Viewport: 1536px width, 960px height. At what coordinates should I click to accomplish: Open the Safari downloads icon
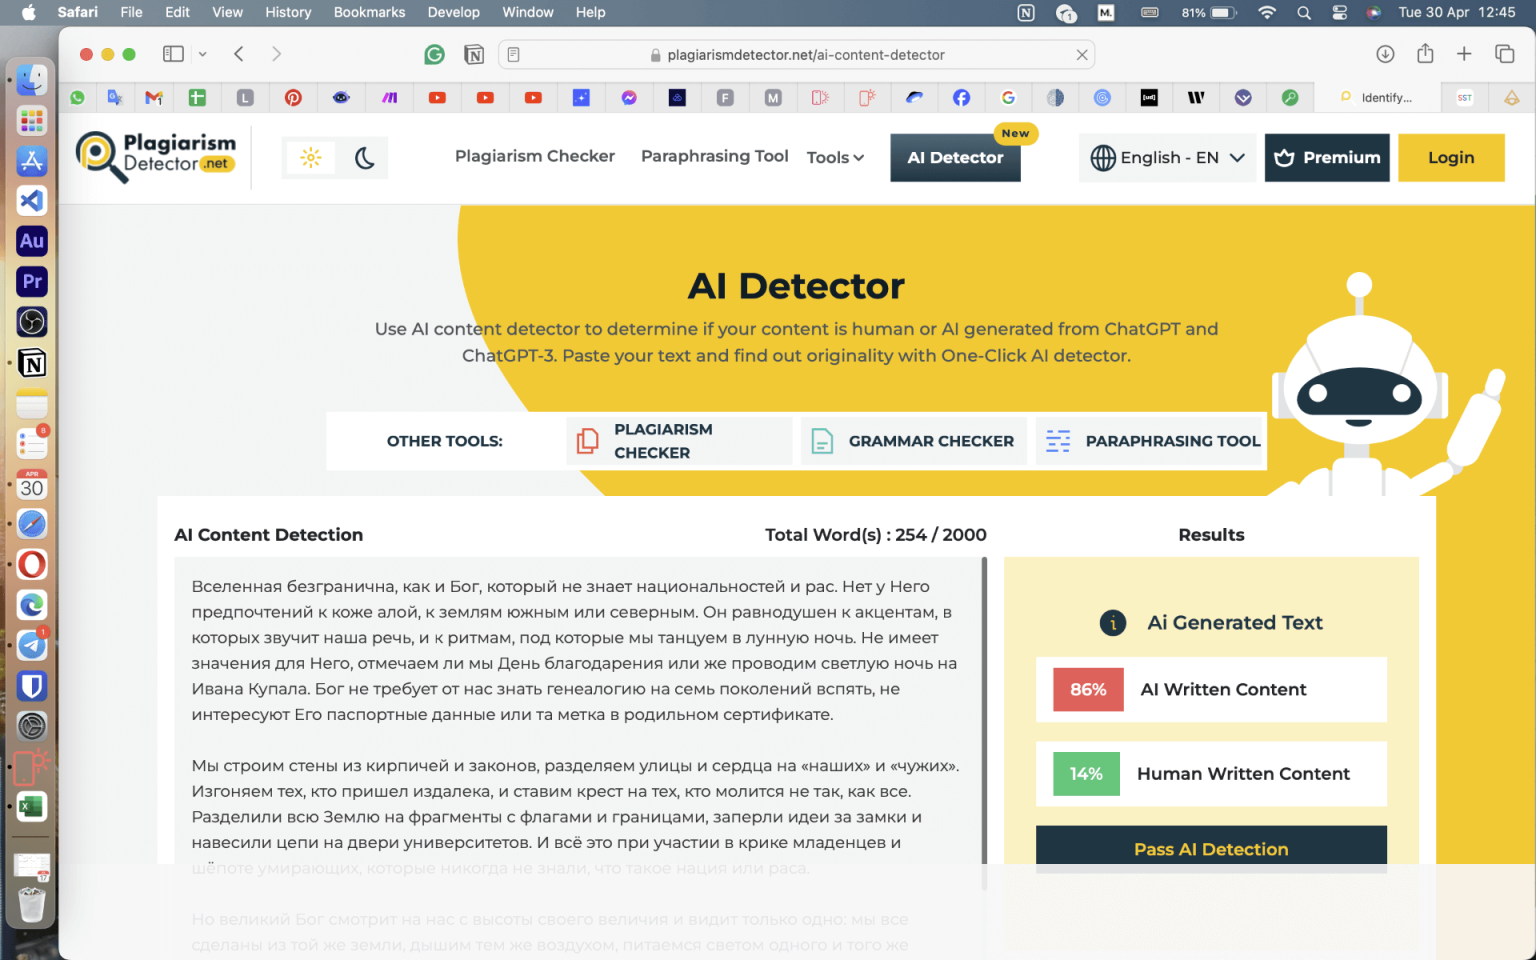[1385, 54]
